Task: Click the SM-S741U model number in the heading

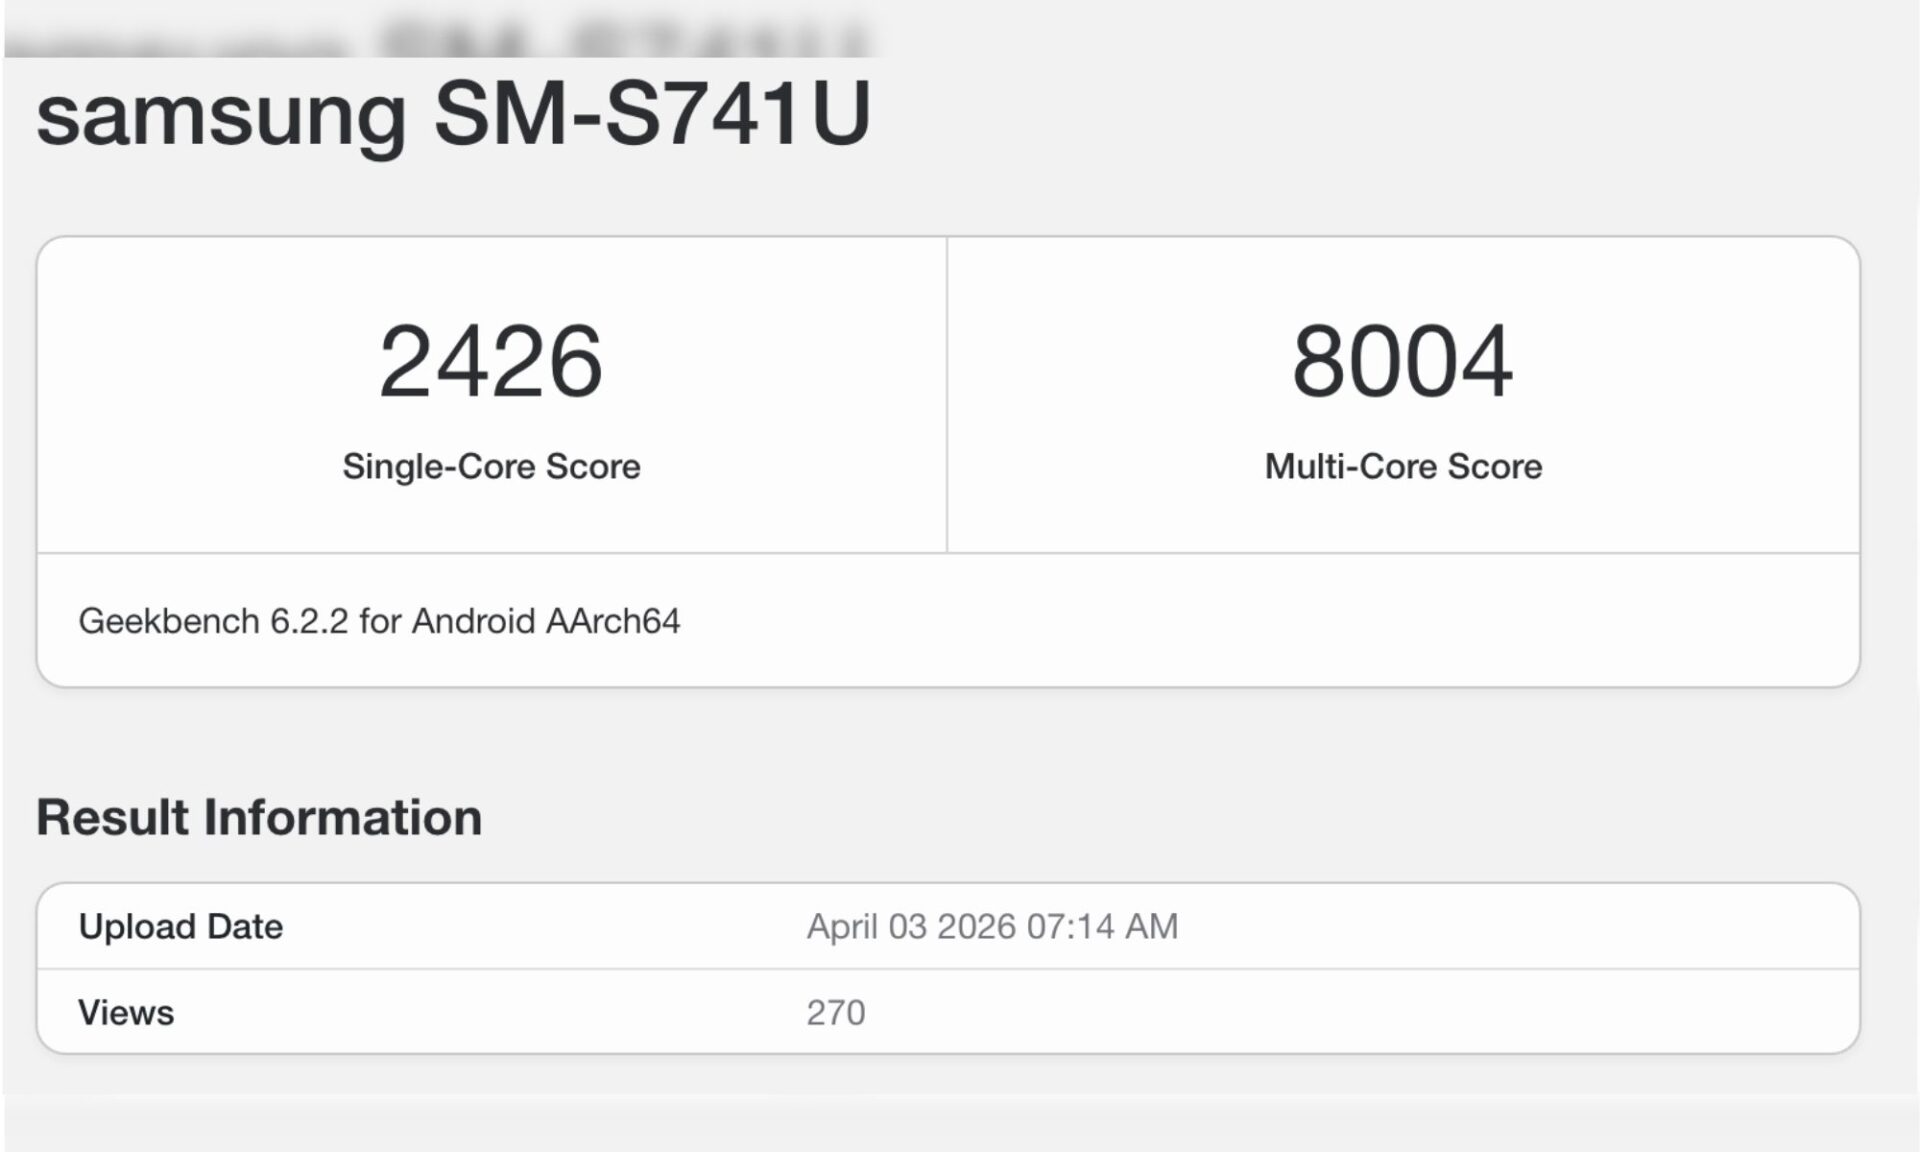Action: pyautogui.click(x=652, y=112)
